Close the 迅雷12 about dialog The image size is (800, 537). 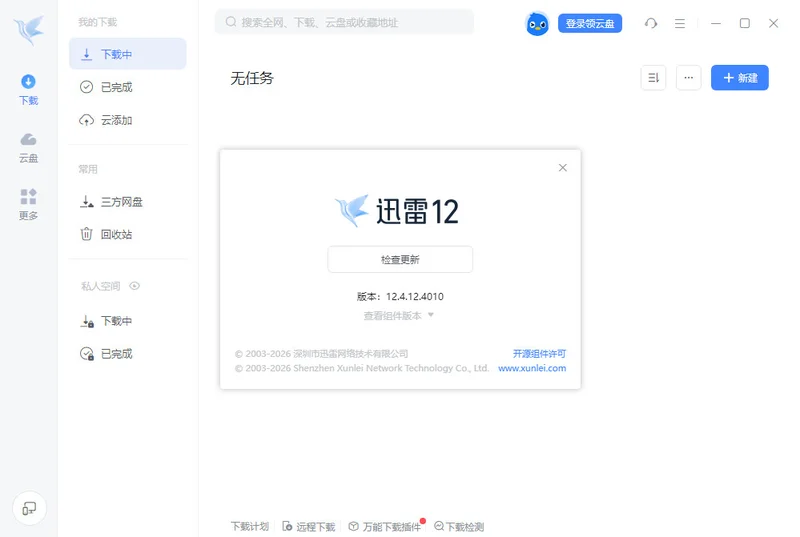(563, 168)
